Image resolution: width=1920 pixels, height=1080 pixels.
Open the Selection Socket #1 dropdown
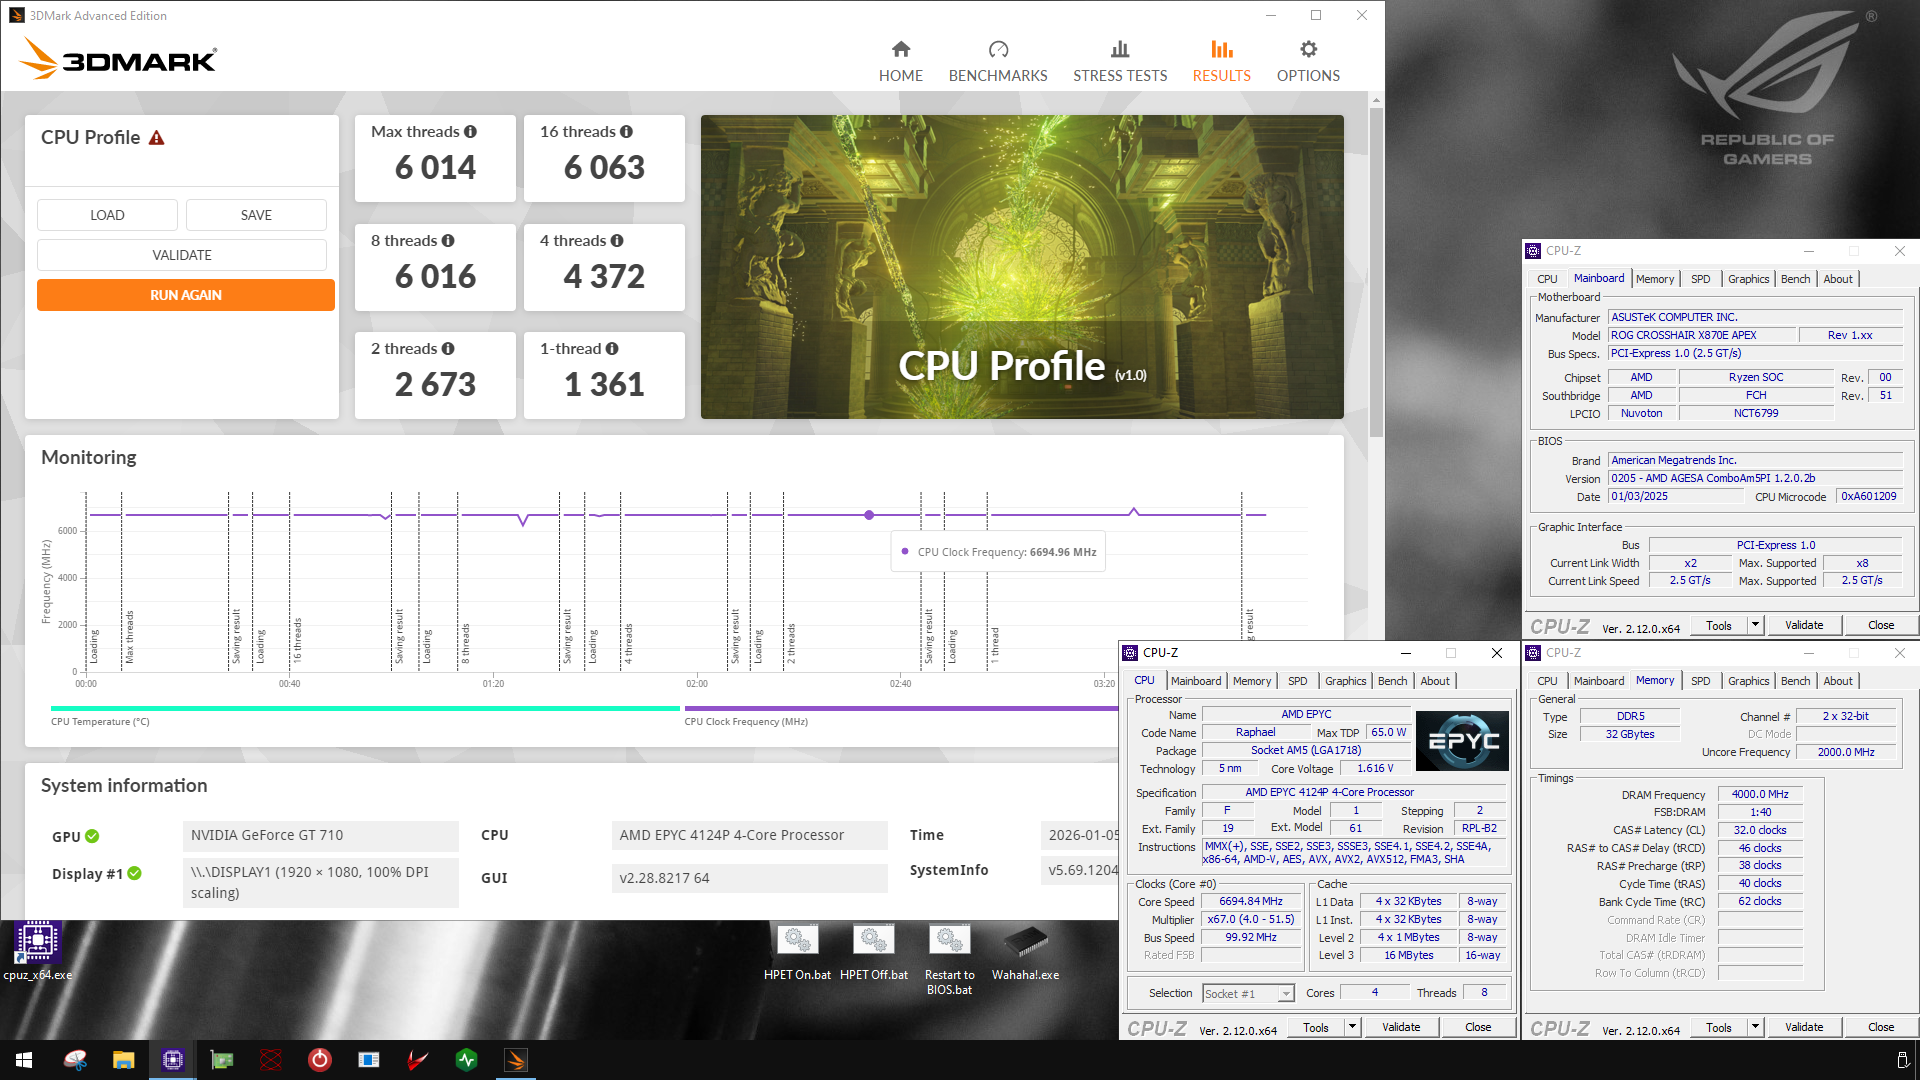click(1248, 993)
